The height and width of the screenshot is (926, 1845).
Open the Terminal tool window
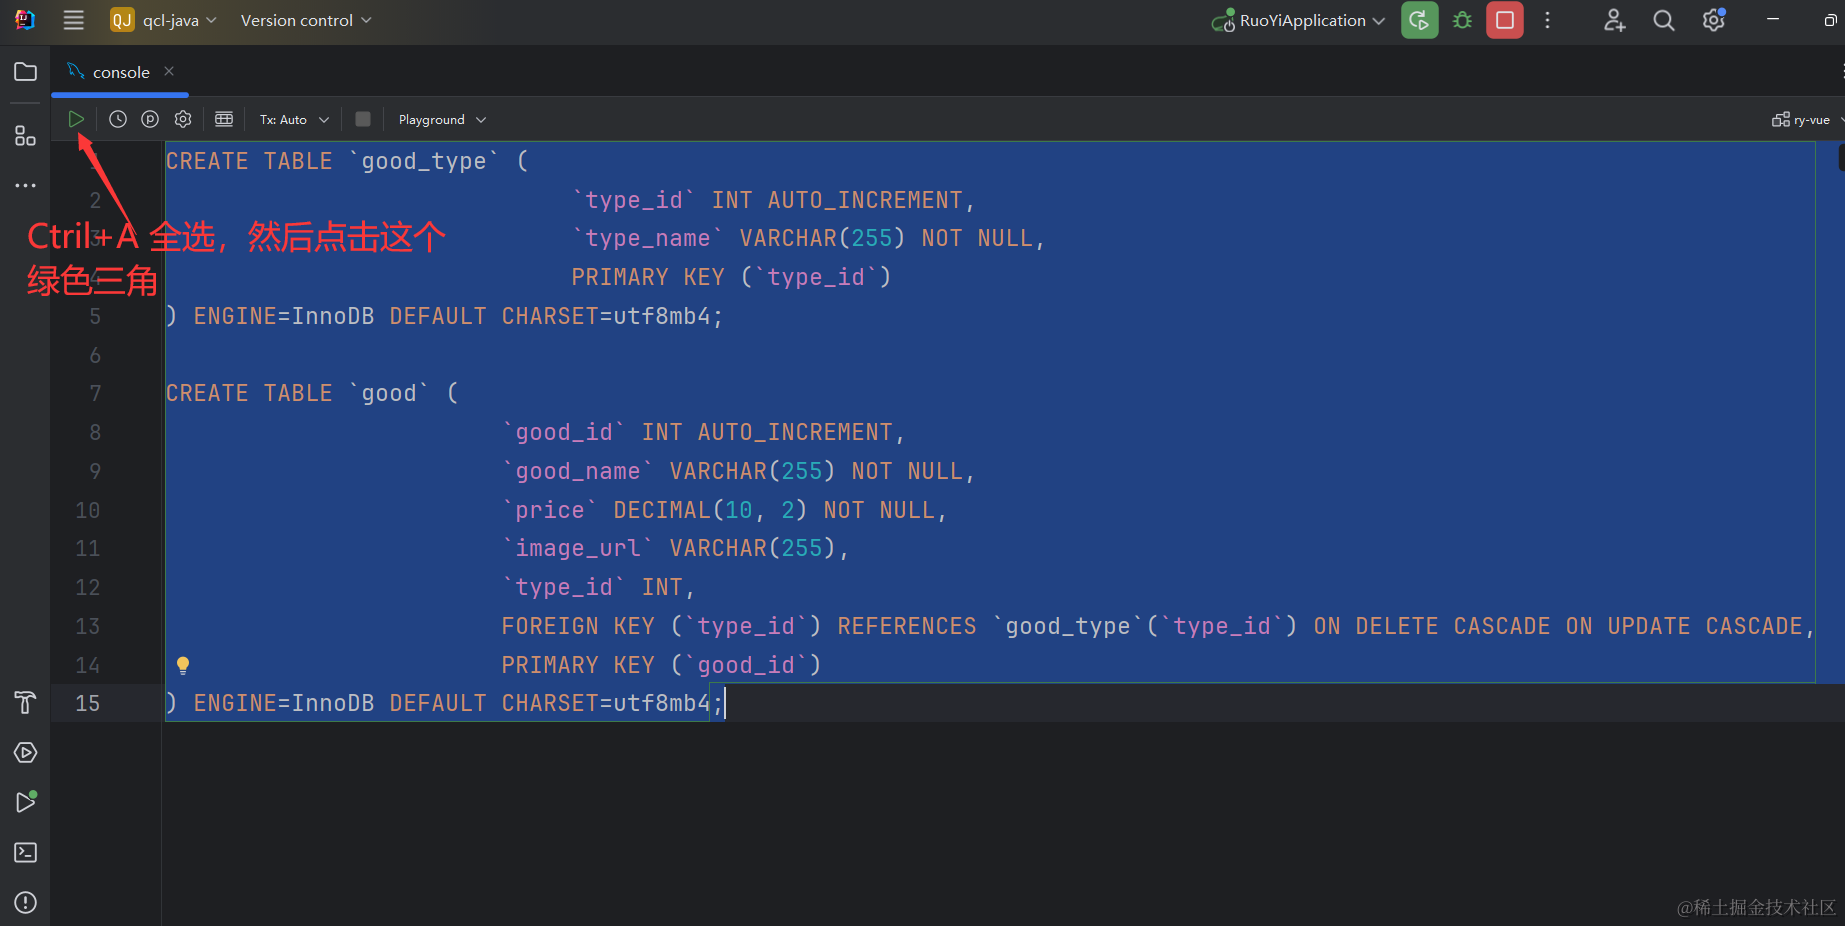[26, 852]
